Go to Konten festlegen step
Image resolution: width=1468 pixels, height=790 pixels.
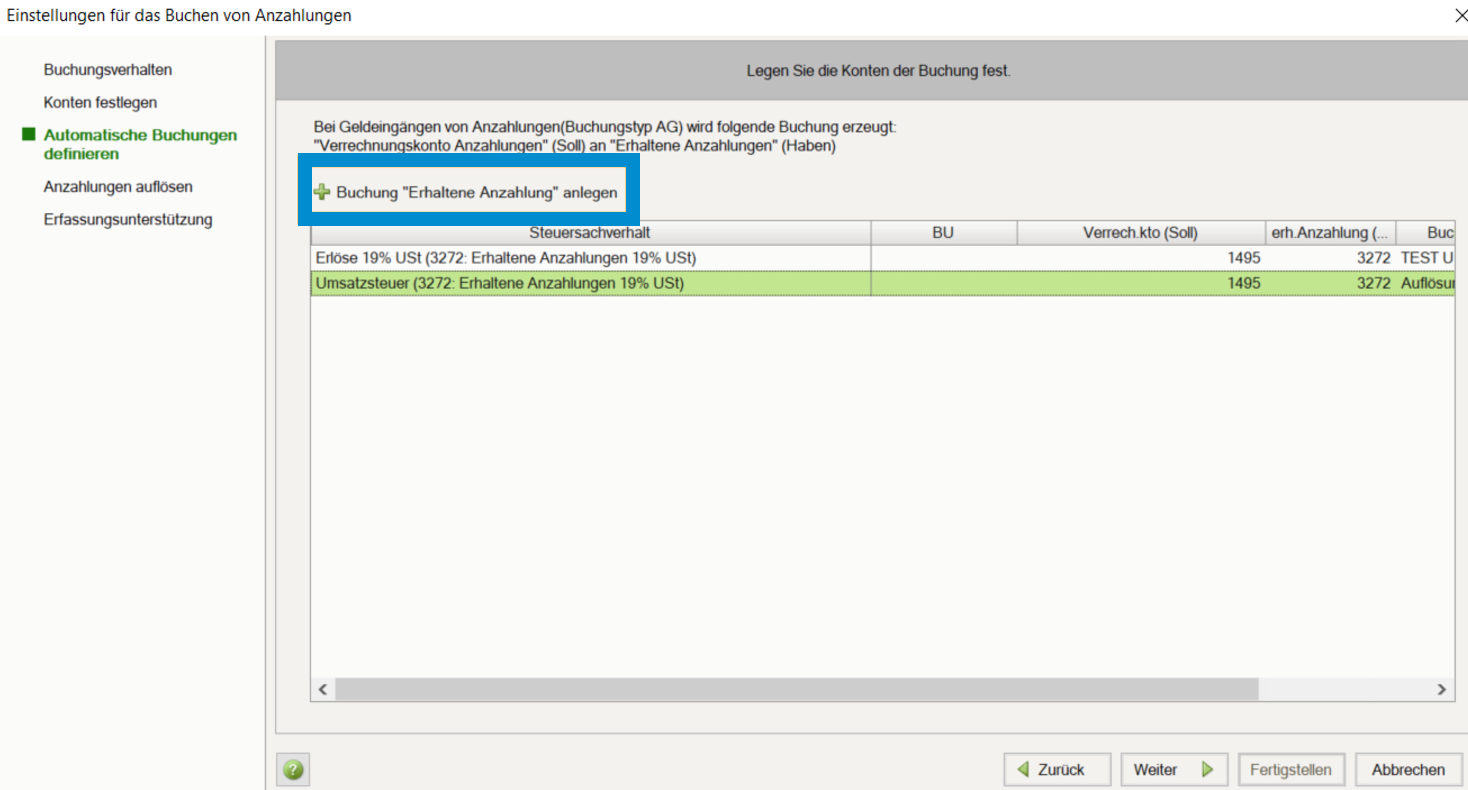click(x=100, y=102)
